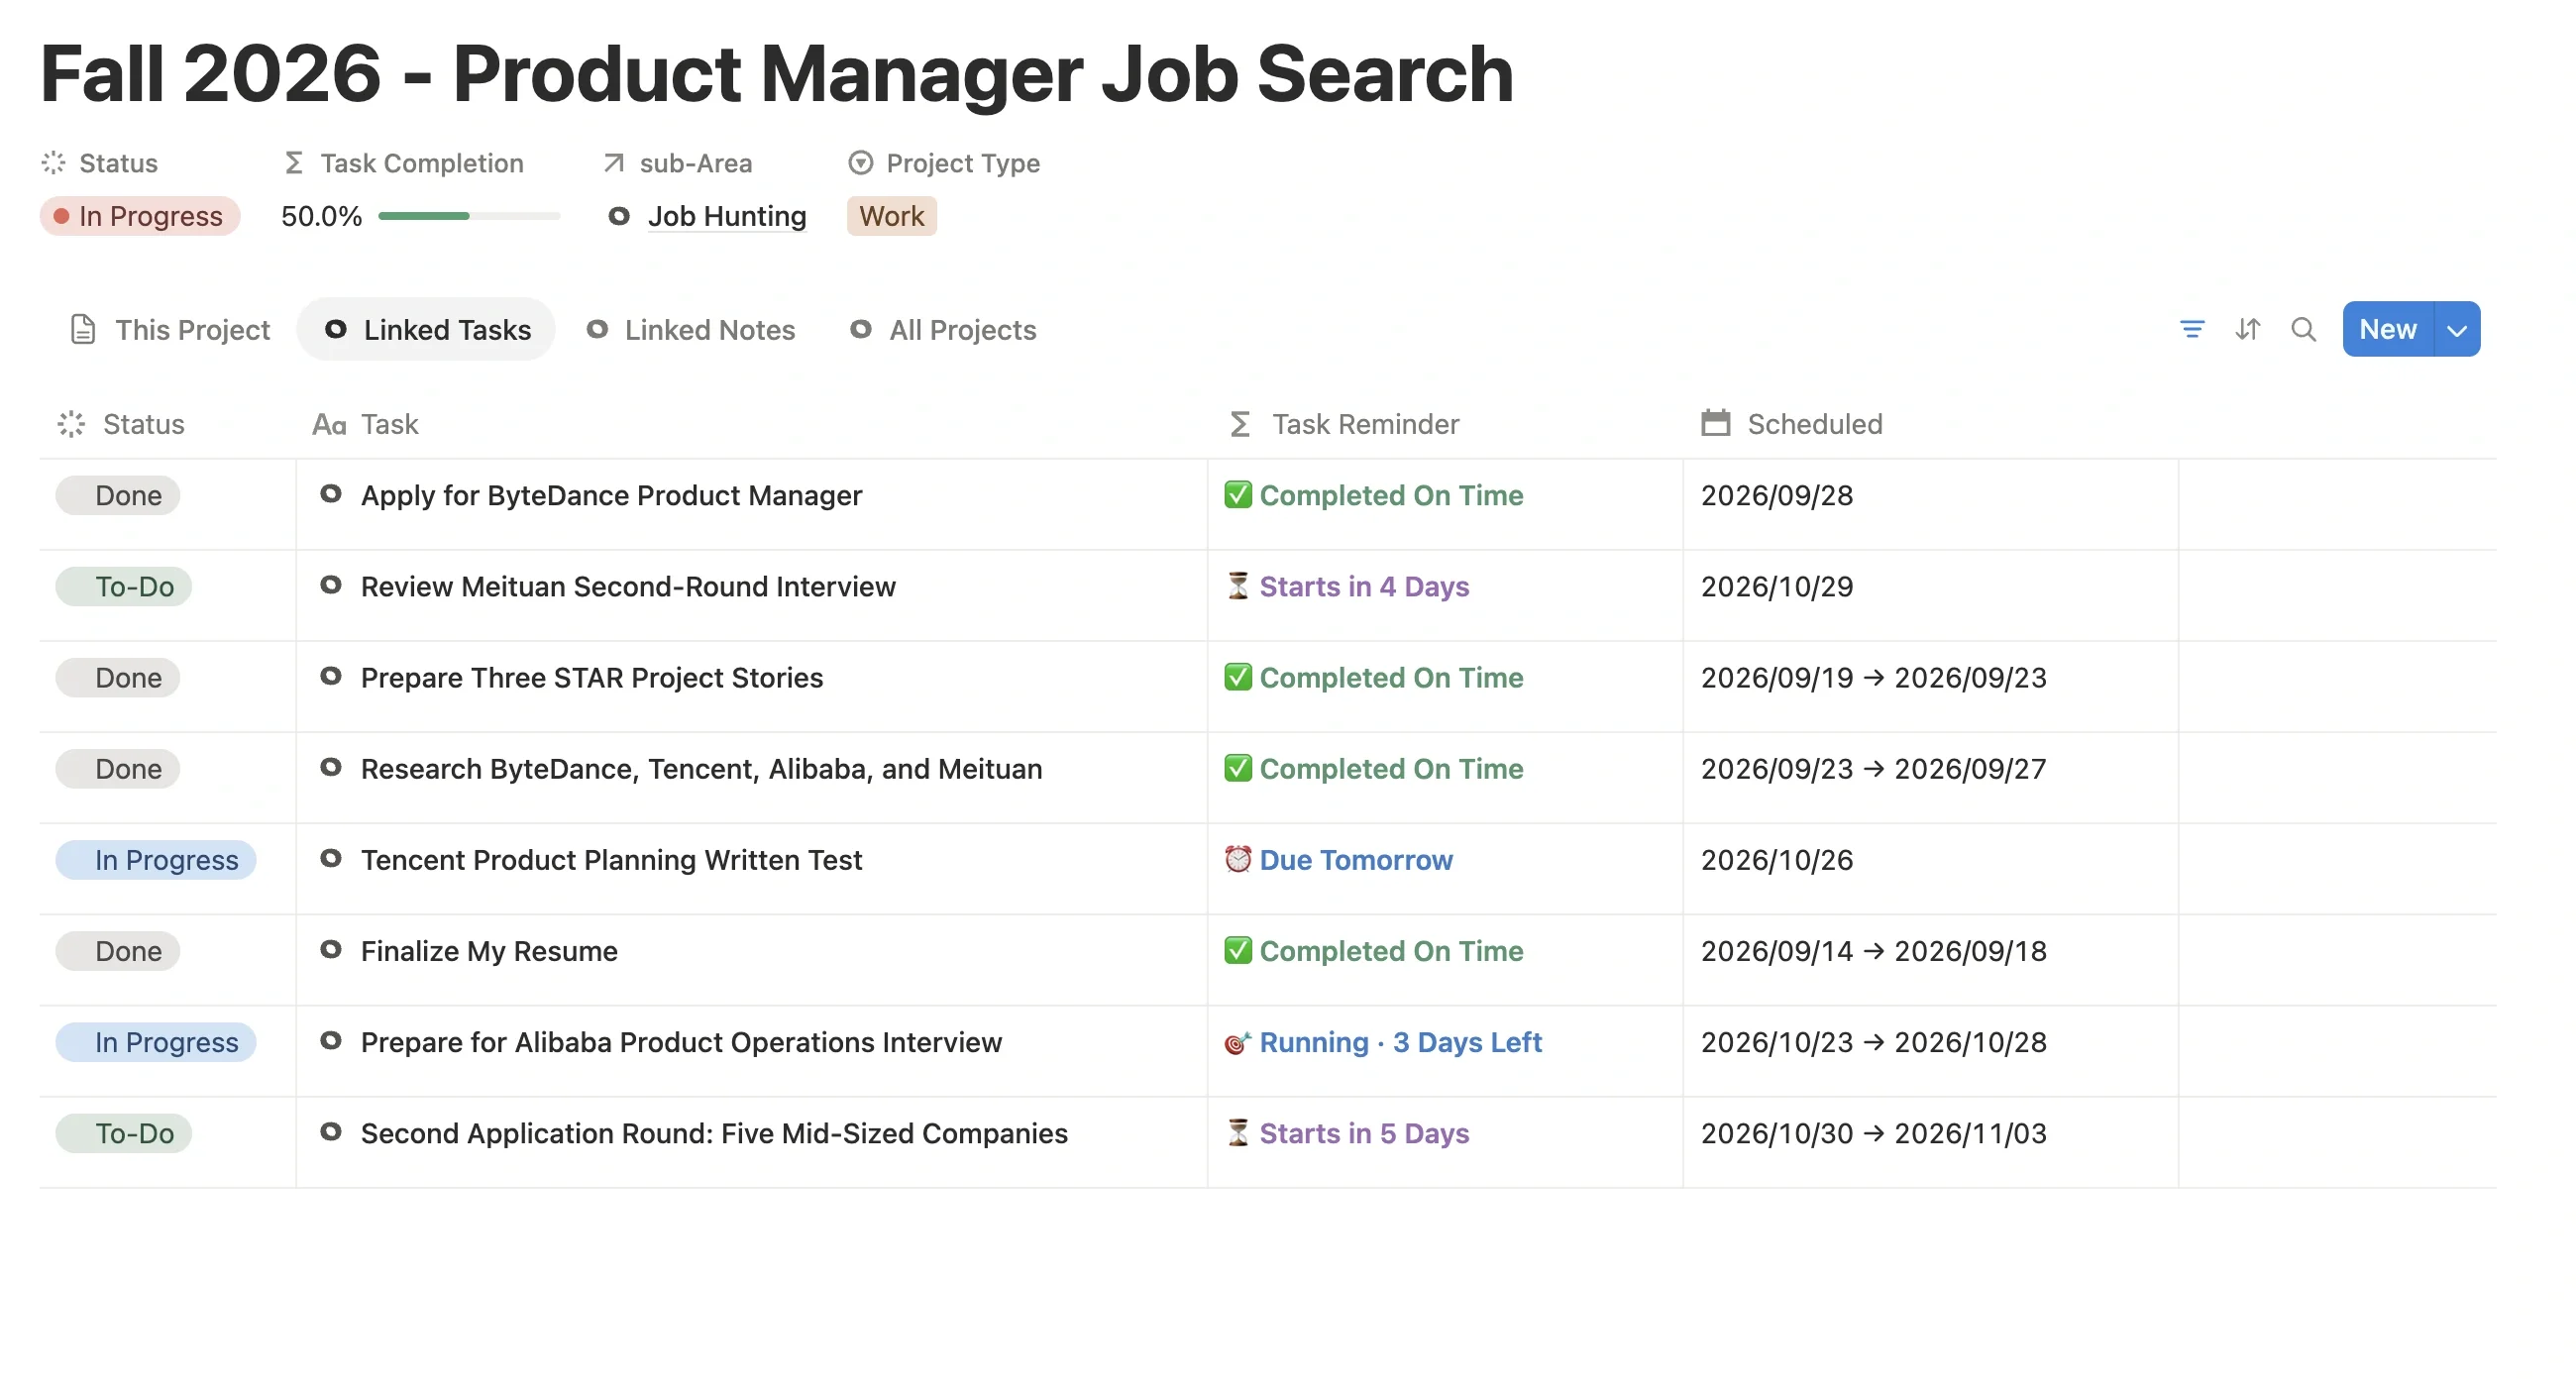
Task: Open Finalize My Resume task
Action: pyautogui.click(x=489, y=951)
